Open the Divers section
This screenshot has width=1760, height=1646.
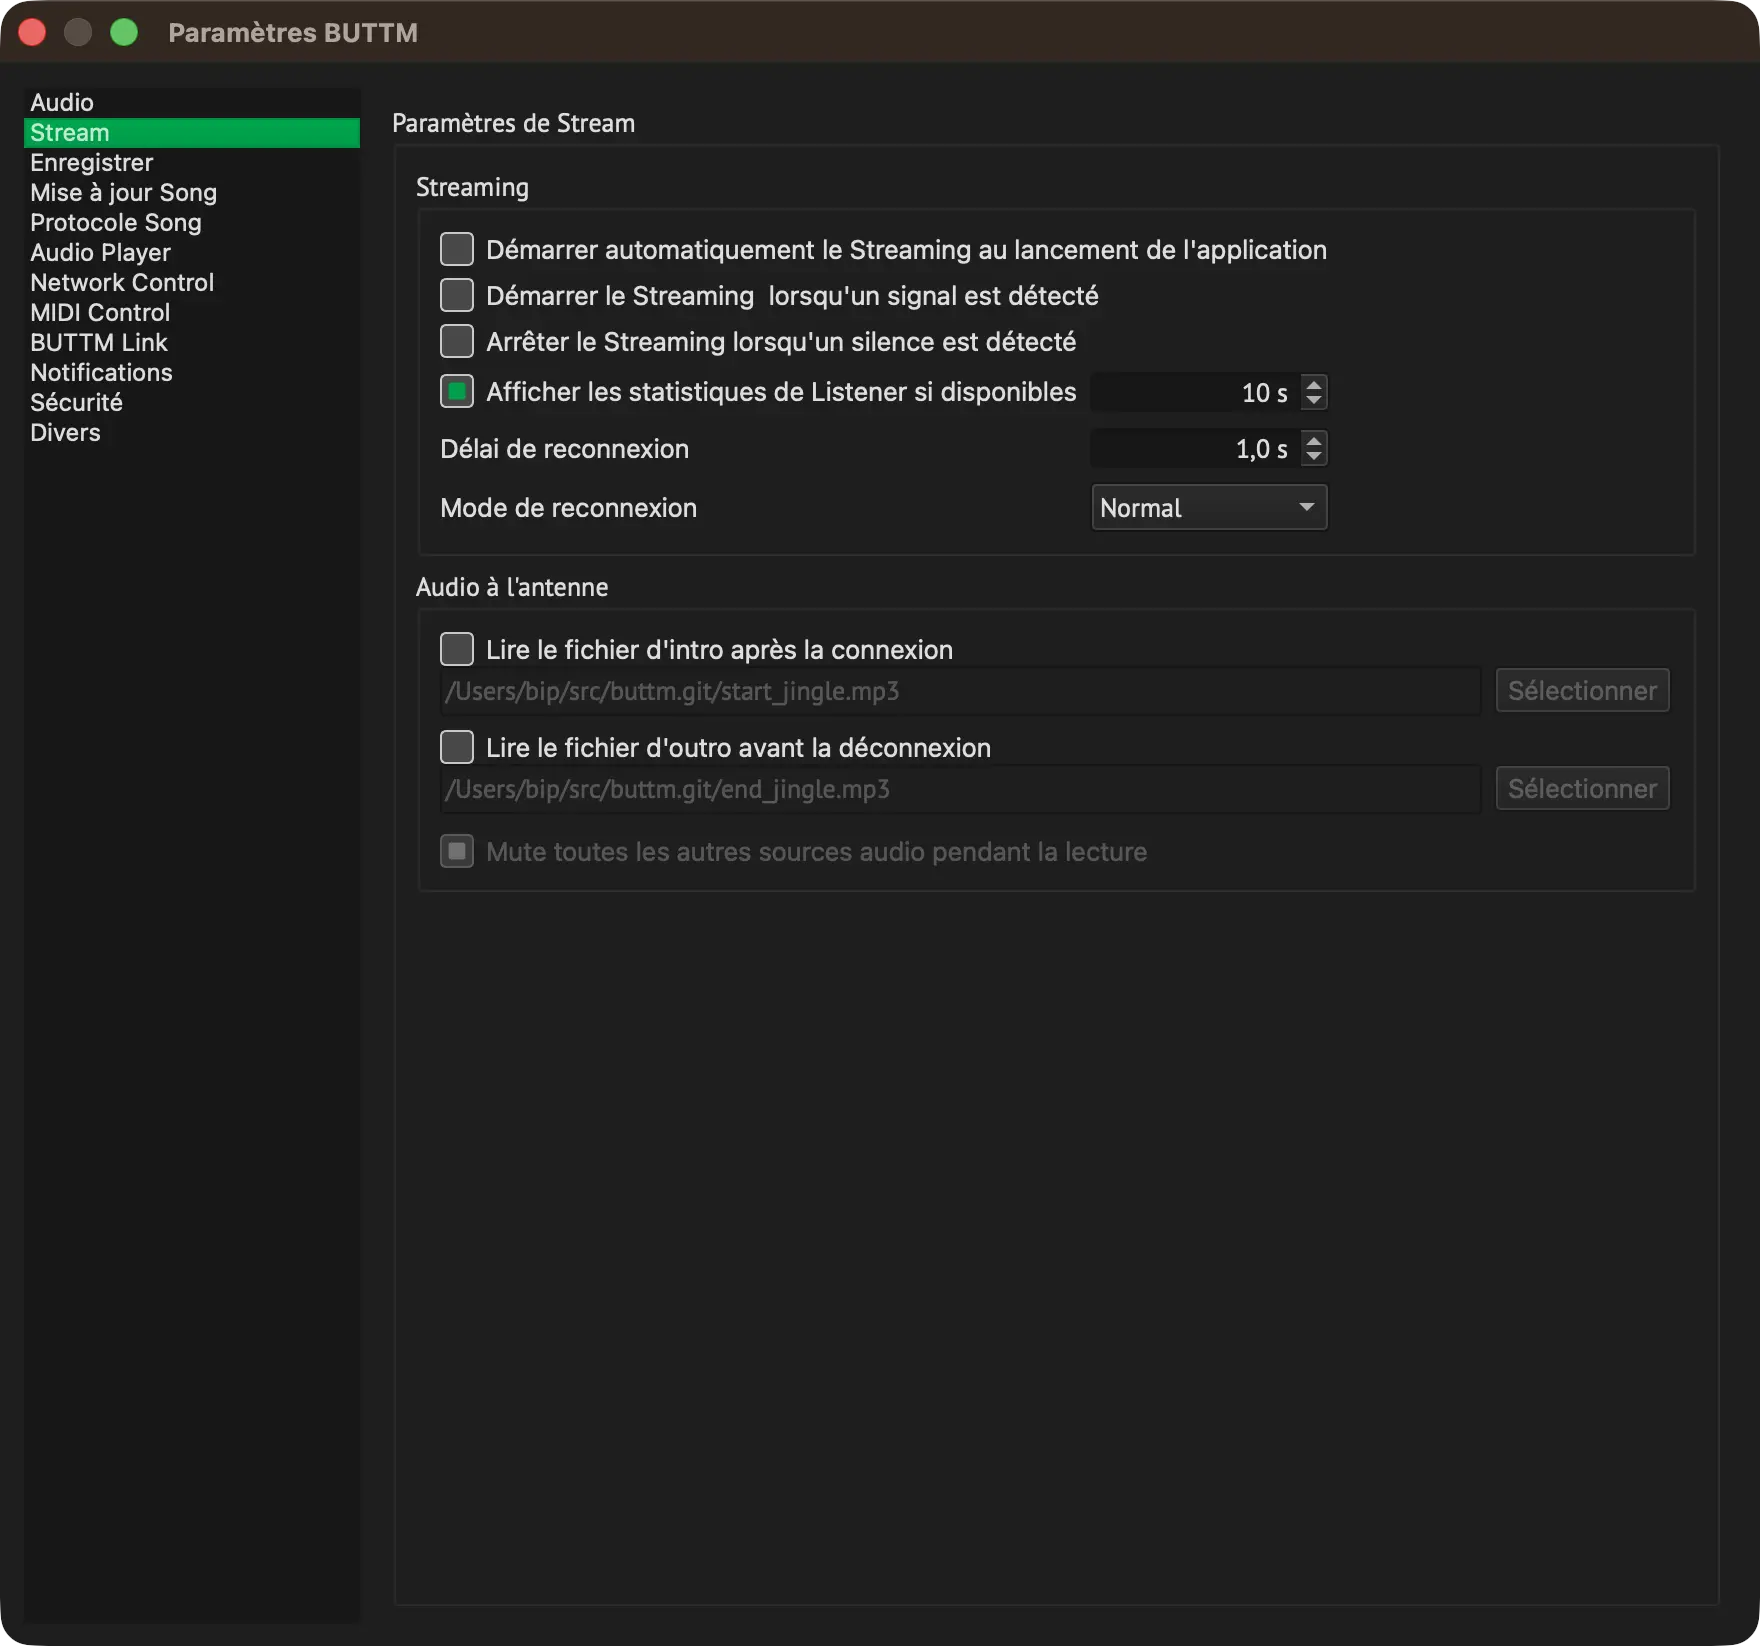tap(191, 432)
